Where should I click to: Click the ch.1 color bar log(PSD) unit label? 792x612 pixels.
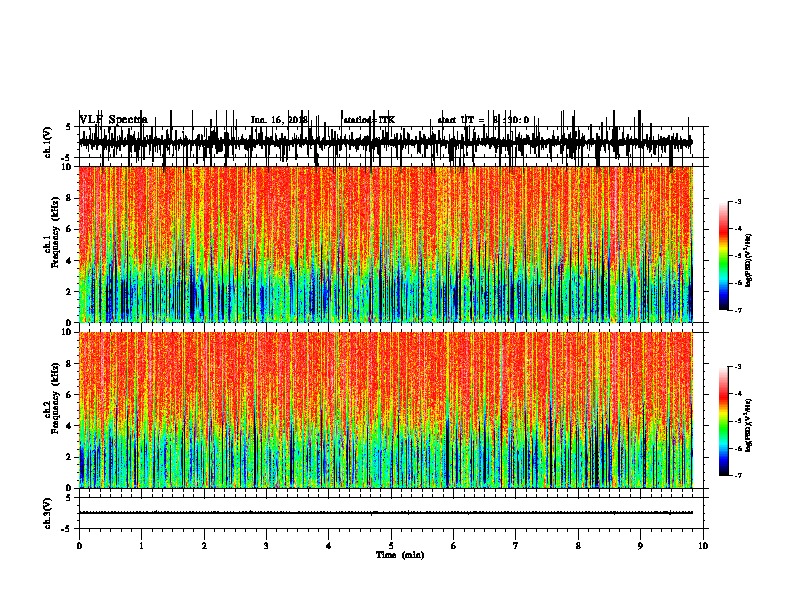(x=749, y=260)
